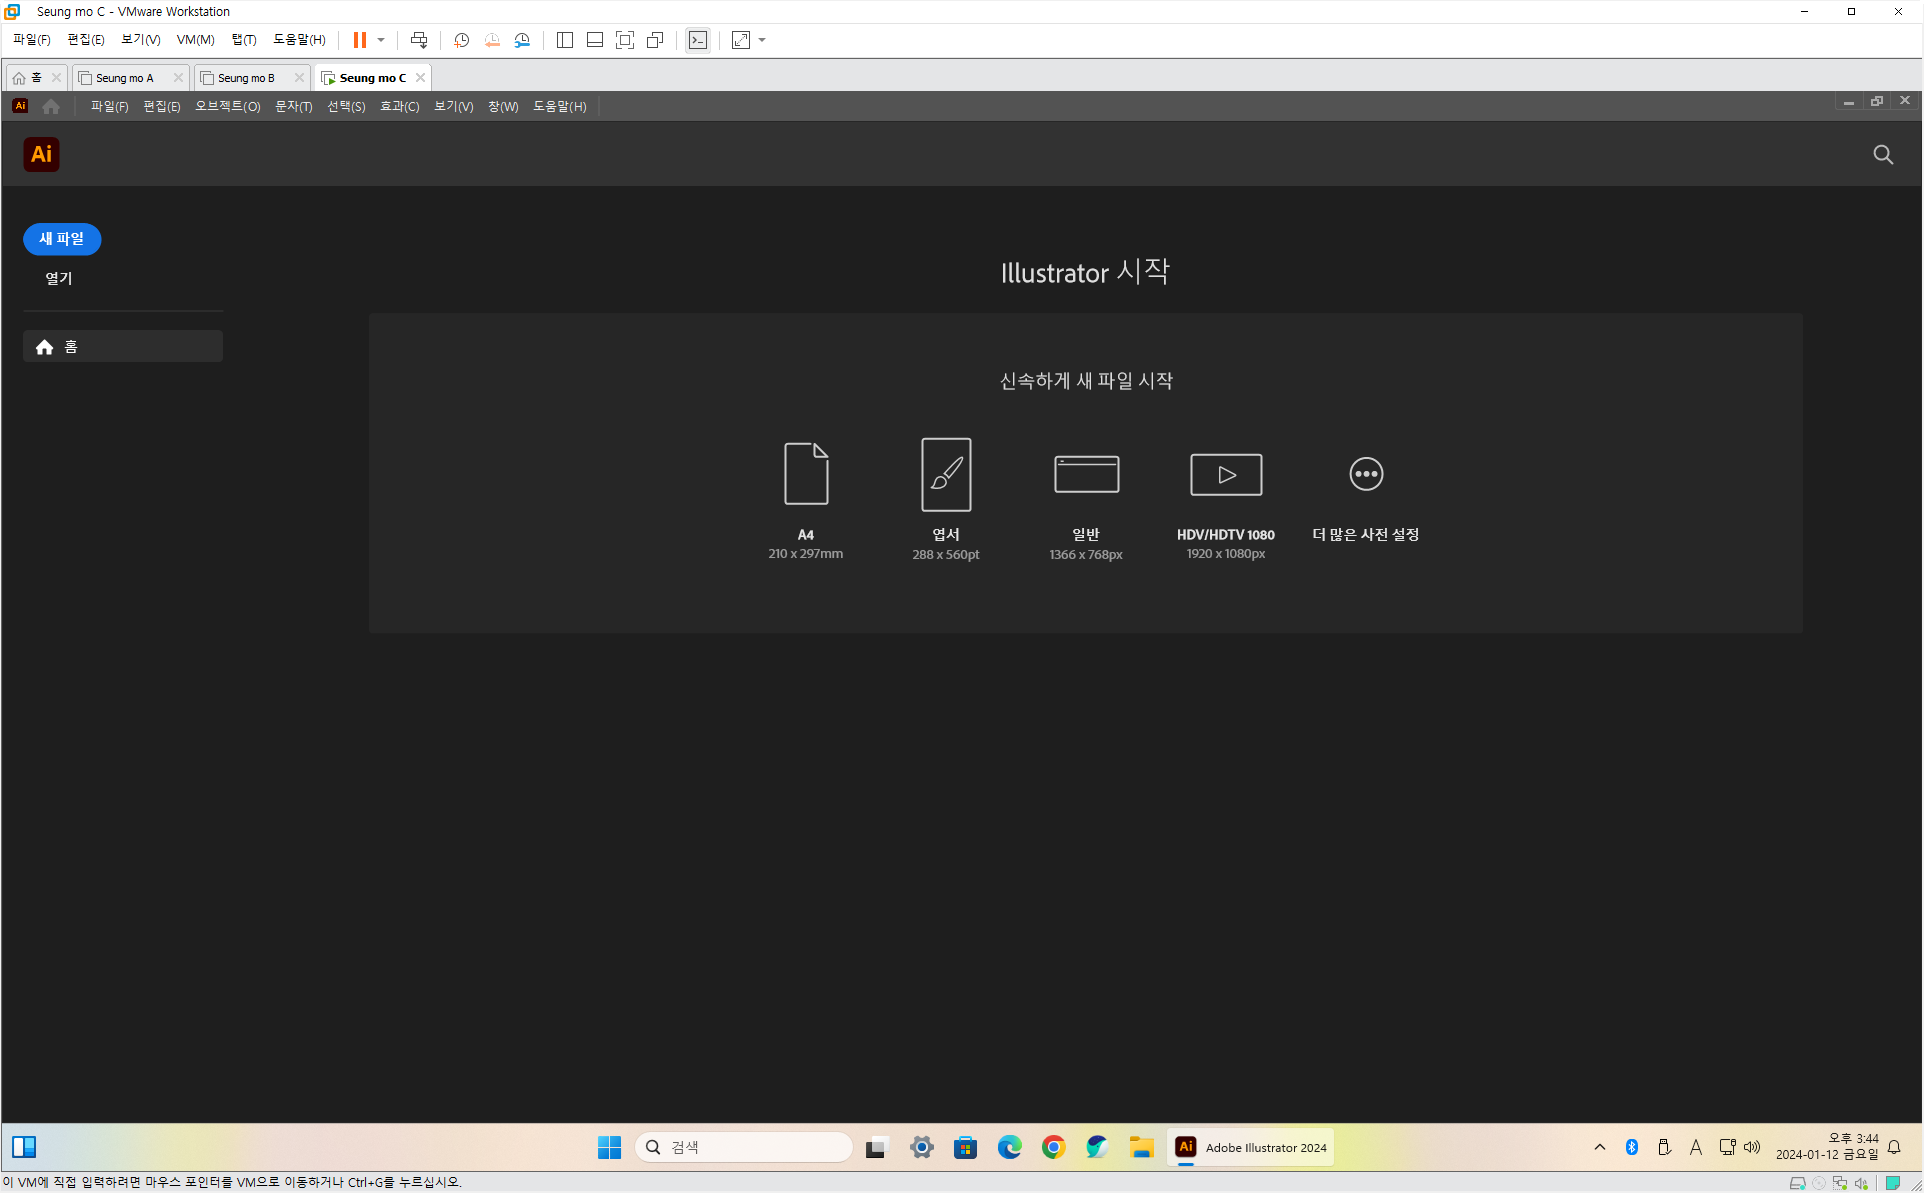The height and width of the screenshot is (1193, 1924).
Task: Click the home icon in Illustrator menu bar
Action: [51, 106]
